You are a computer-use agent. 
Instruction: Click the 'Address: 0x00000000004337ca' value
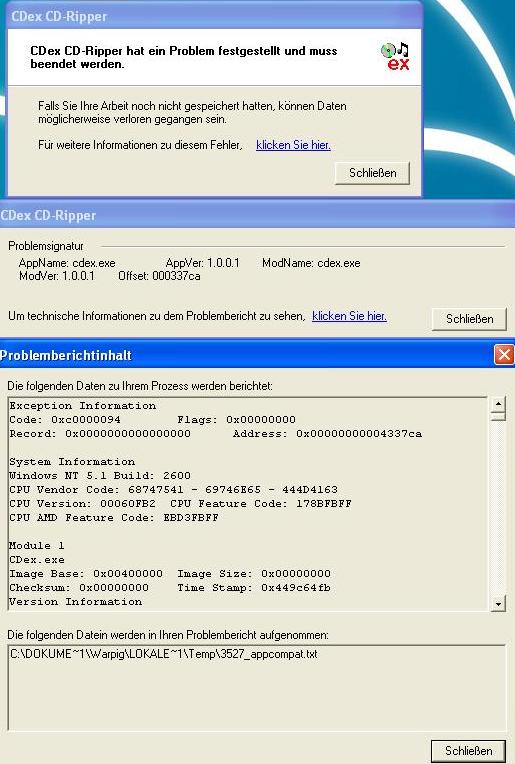327,434
